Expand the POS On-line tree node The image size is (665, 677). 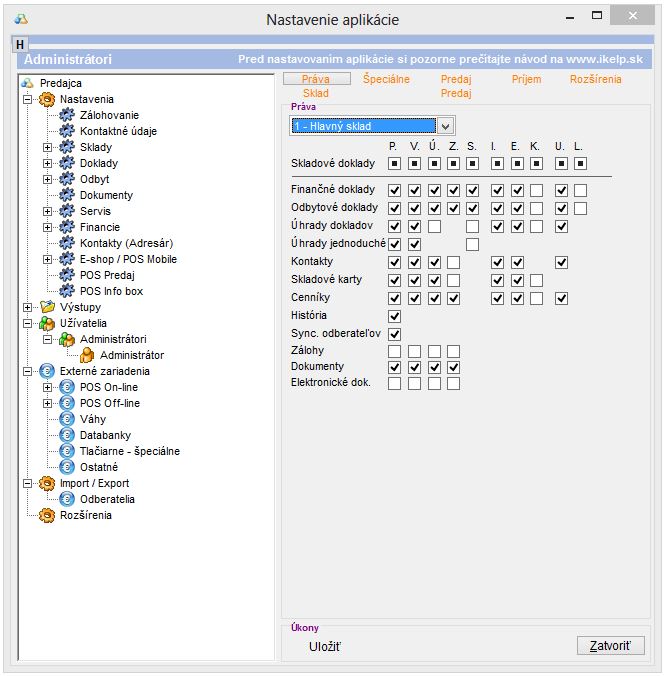47,387
